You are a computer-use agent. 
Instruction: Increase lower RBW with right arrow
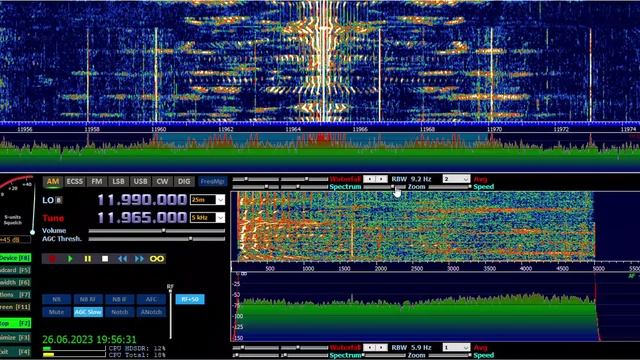click(382, 347)
